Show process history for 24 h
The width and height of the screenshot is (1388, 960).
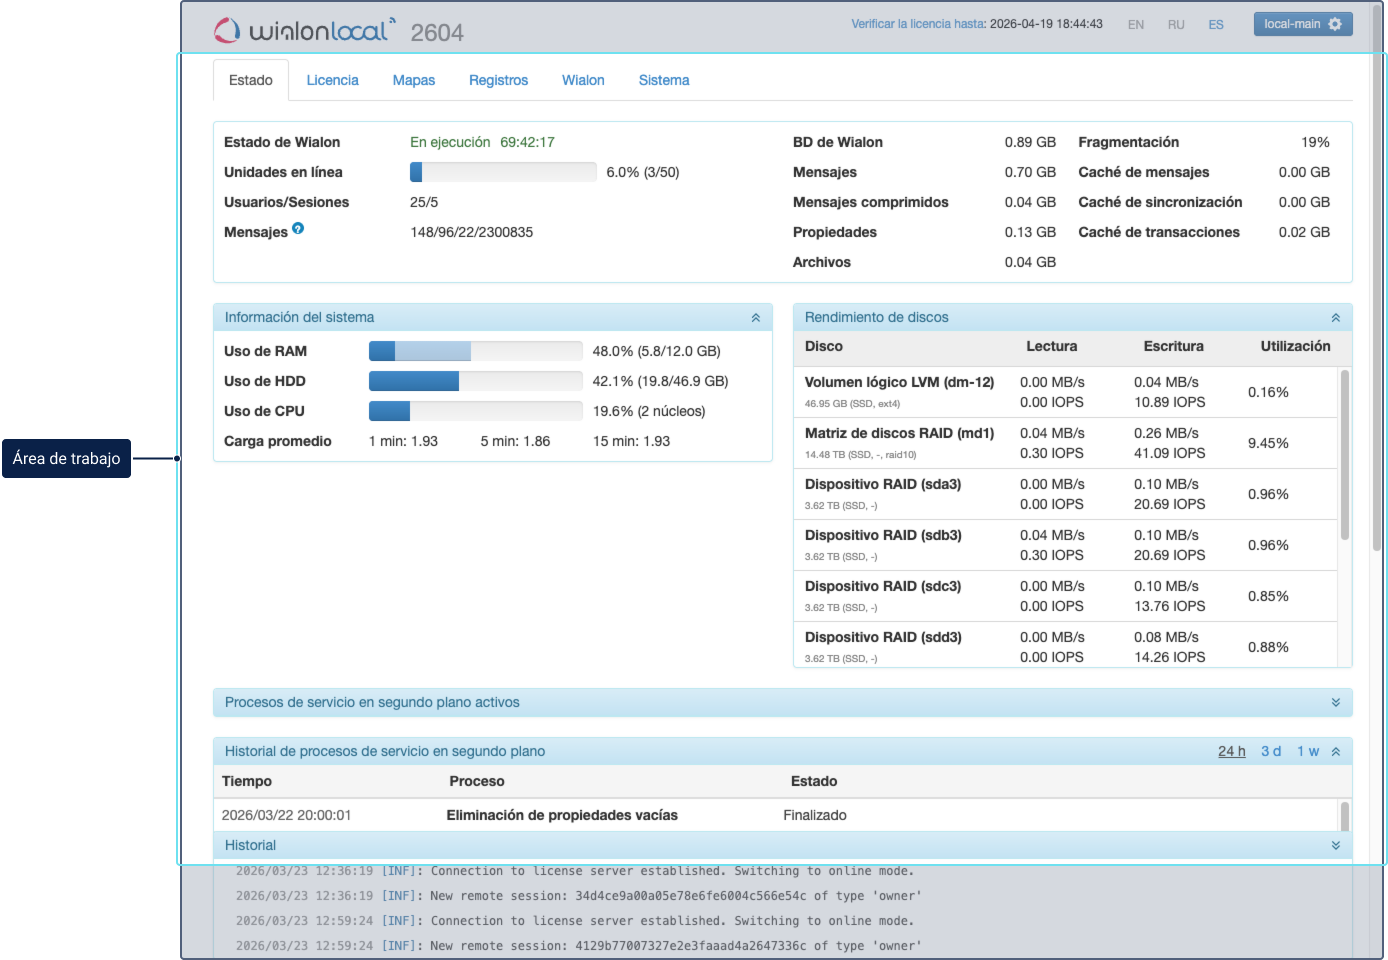pos(1231,752)
